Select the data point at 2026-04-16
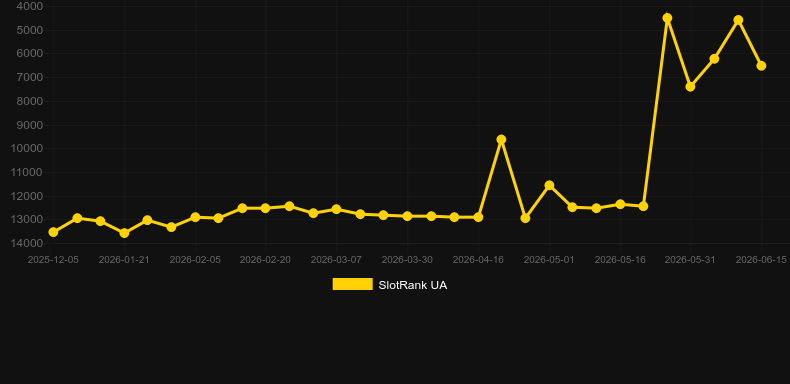 [x=478, y=217]
